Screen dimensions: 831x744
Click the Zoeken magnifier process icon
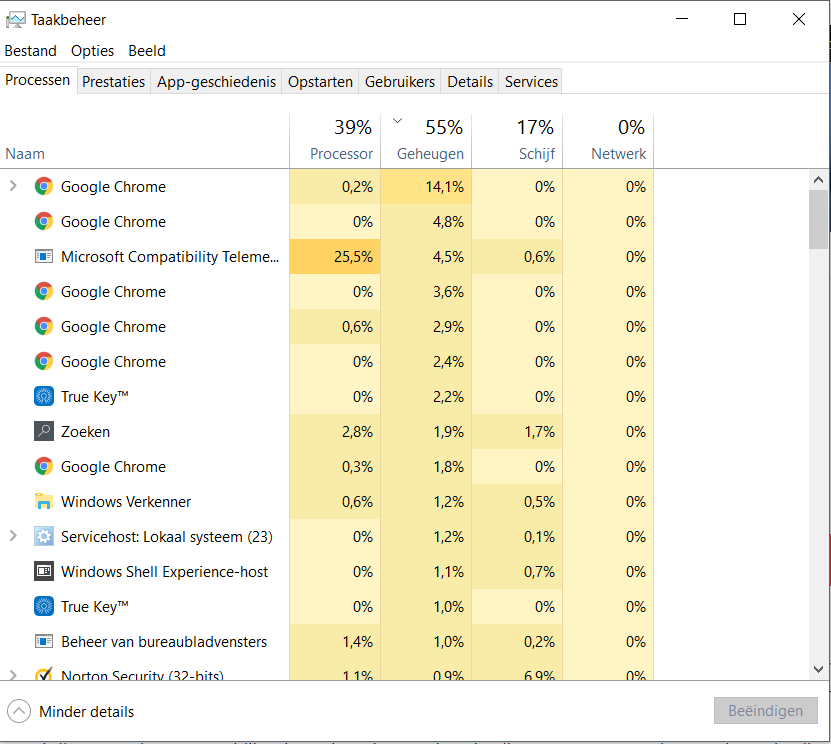coord(43,432)
